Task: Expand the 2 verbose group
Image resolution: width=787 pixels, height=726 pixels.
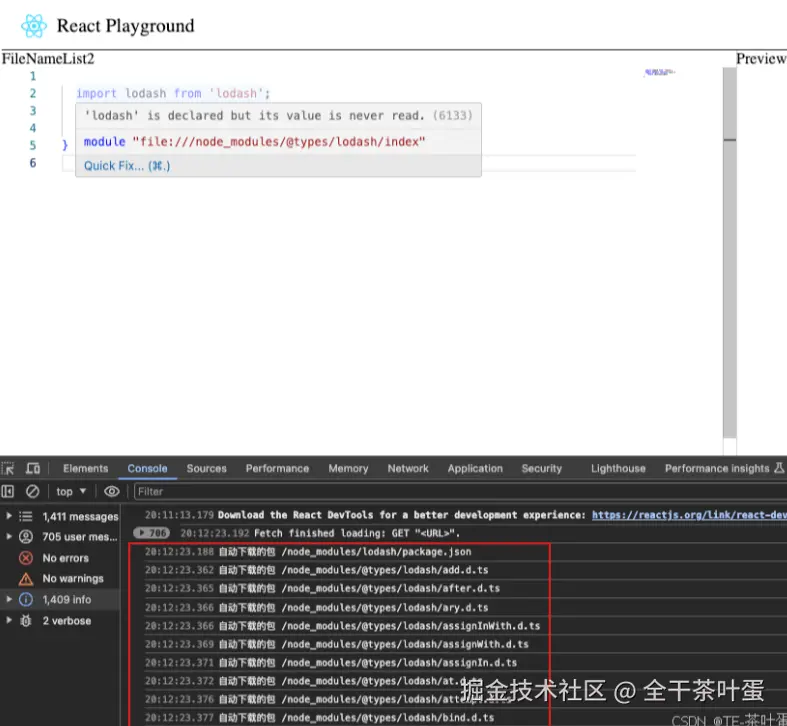Action: click(9, 620)
